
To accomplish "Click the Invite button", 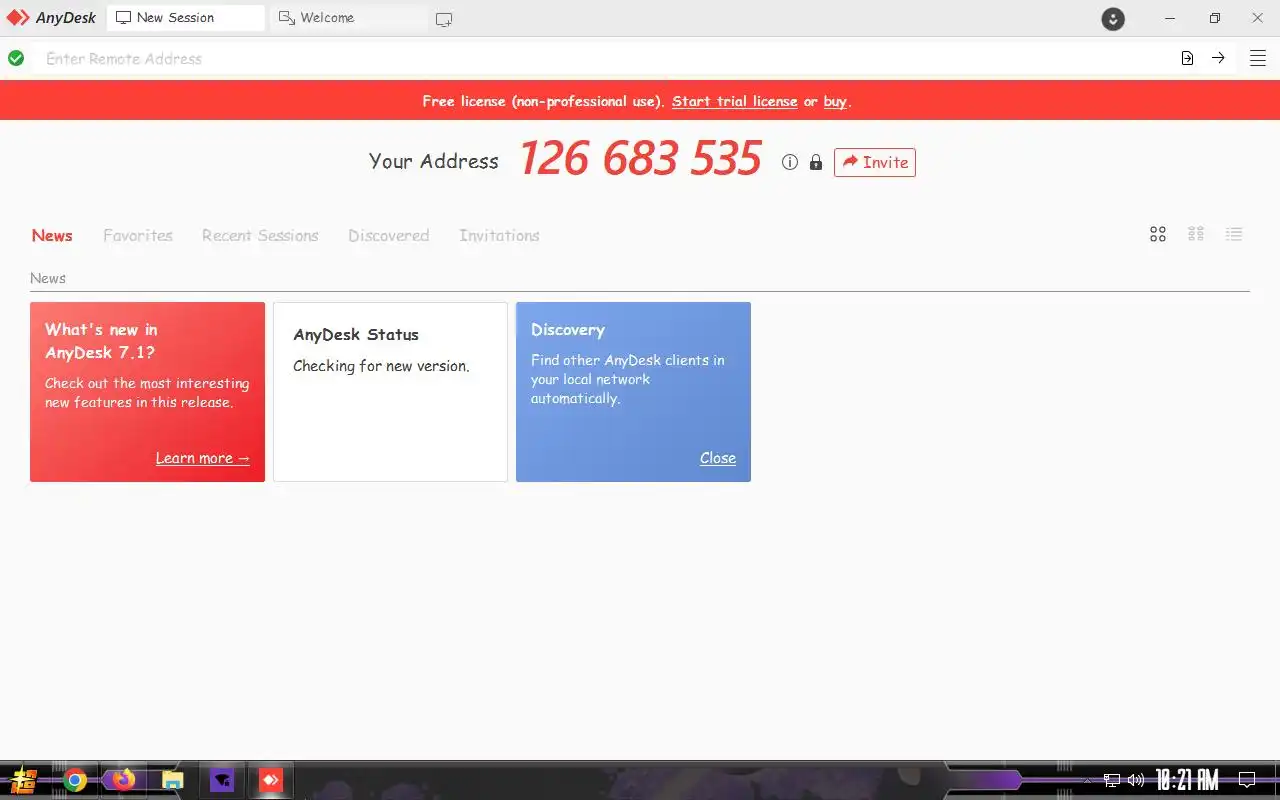I will [875, 162].
